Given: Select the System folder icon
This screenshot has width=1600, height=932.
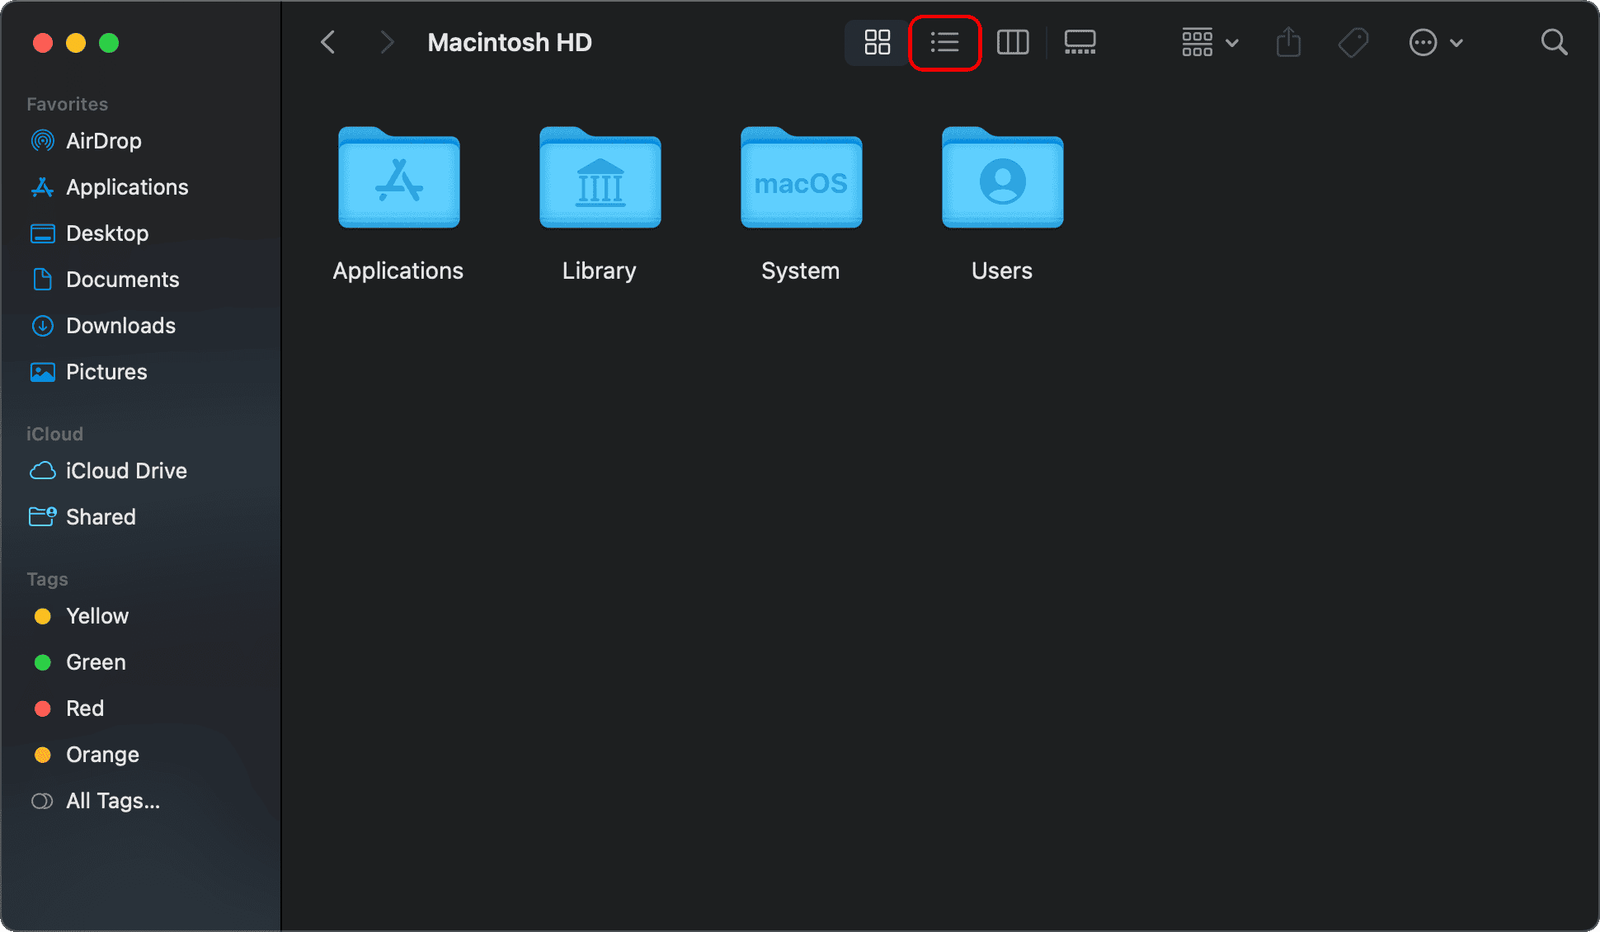Looking at the screenshot, I should (x=801, y=177).
